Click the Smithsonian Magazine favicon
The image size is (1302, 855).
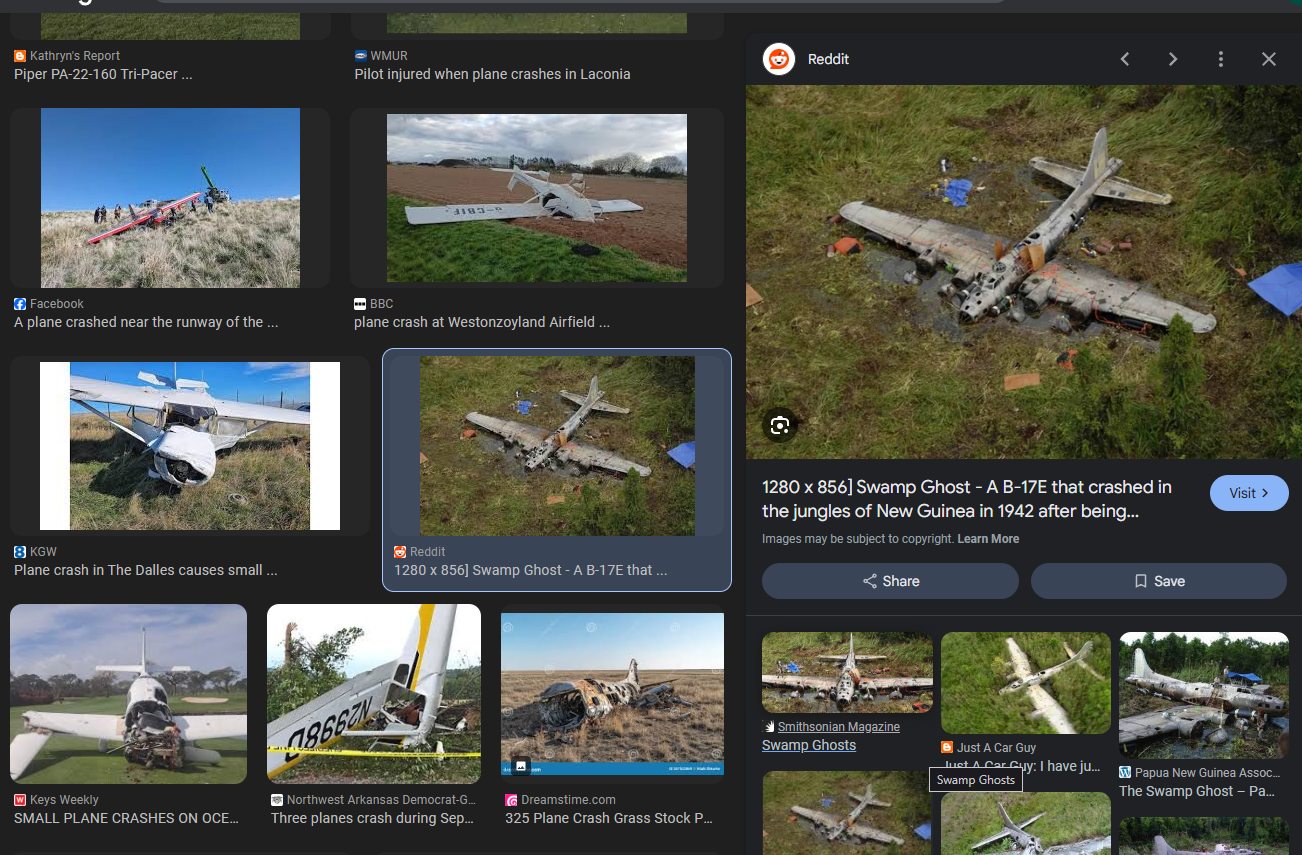pyautogui.click(x=768, y=727)
